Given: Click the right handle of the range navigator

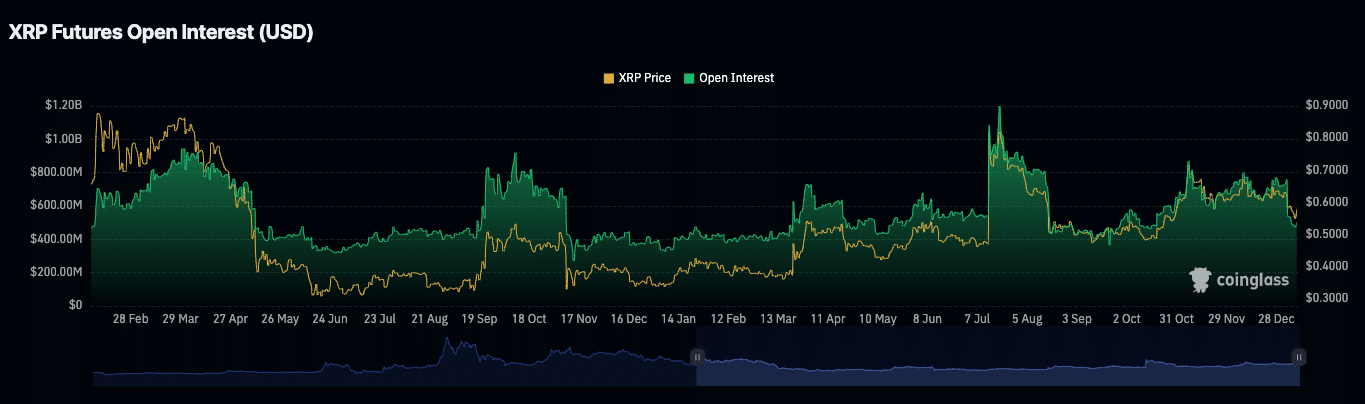Looking at the screenshot, I should tap(1298, 356).
